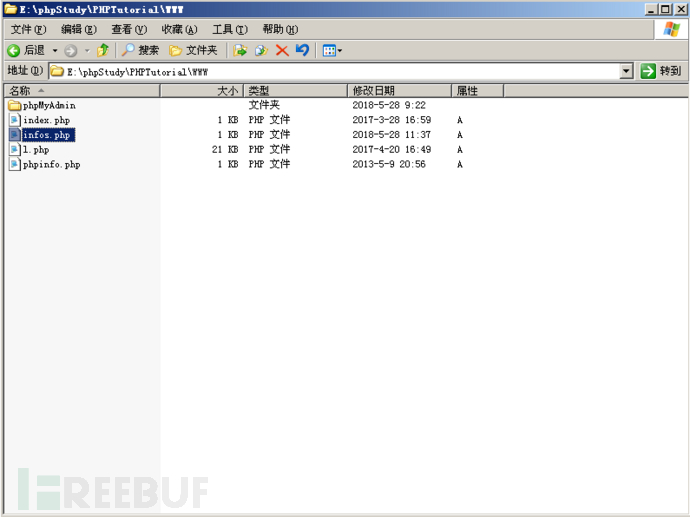This screenshot has width=690, height=517.
Task: Go up one folder level icon
Action: point(103,50)
